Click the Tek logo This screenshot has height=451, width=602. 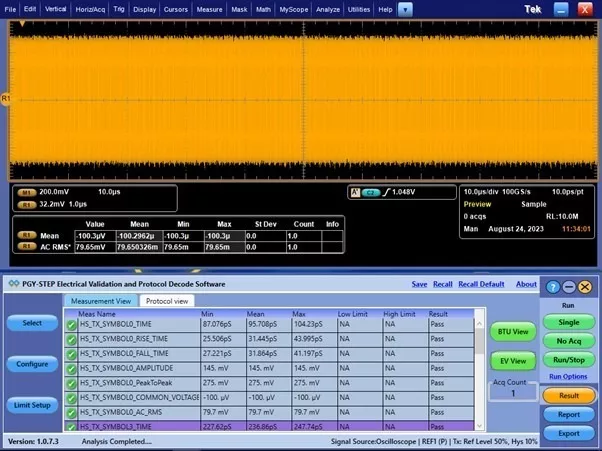(533, 9)
